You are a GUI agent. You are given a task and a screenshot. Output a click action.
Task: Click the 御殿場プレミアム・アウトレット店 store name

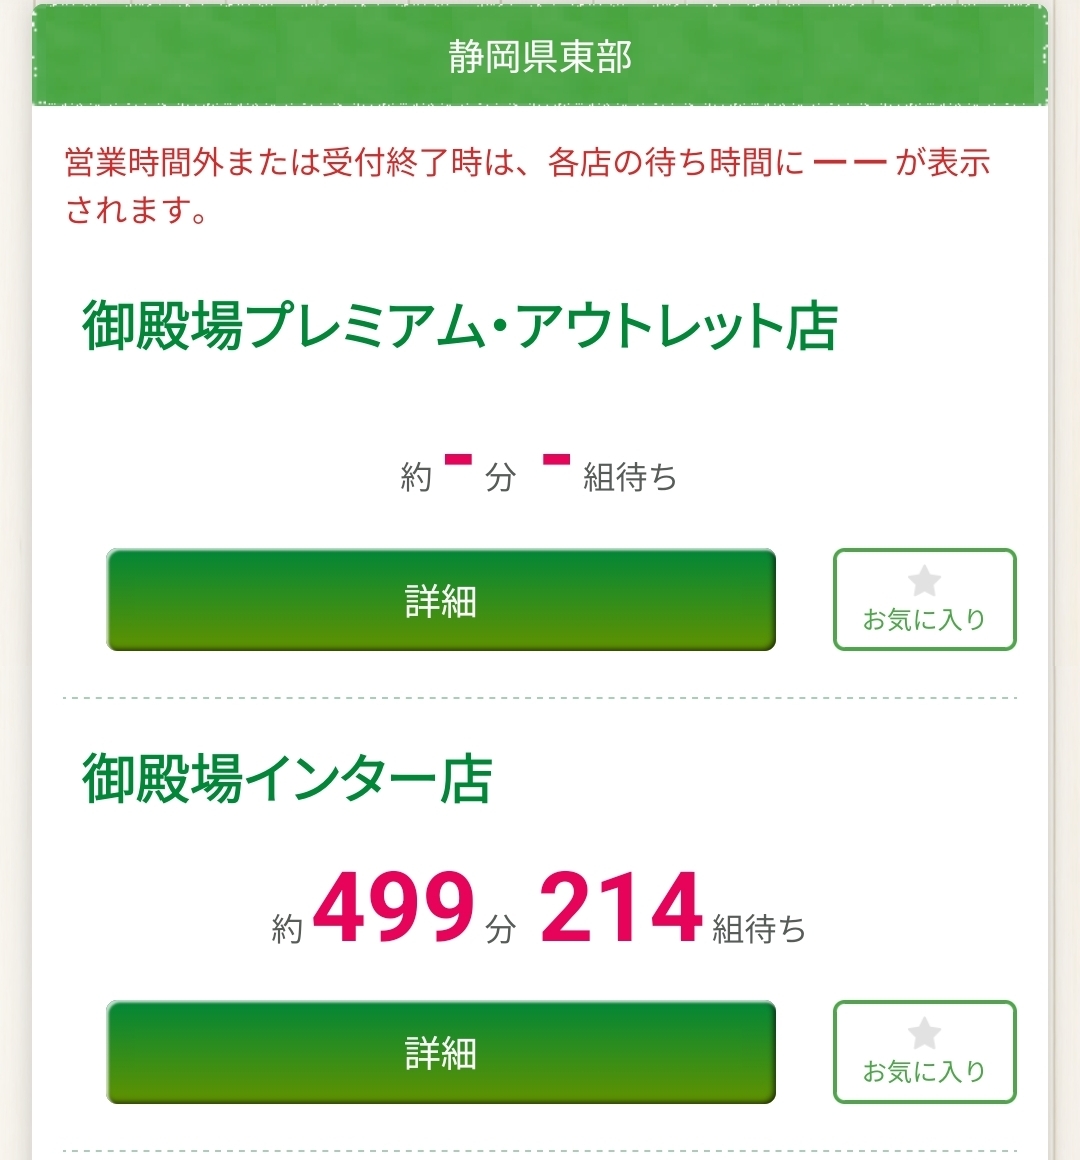tap(459, 326)
